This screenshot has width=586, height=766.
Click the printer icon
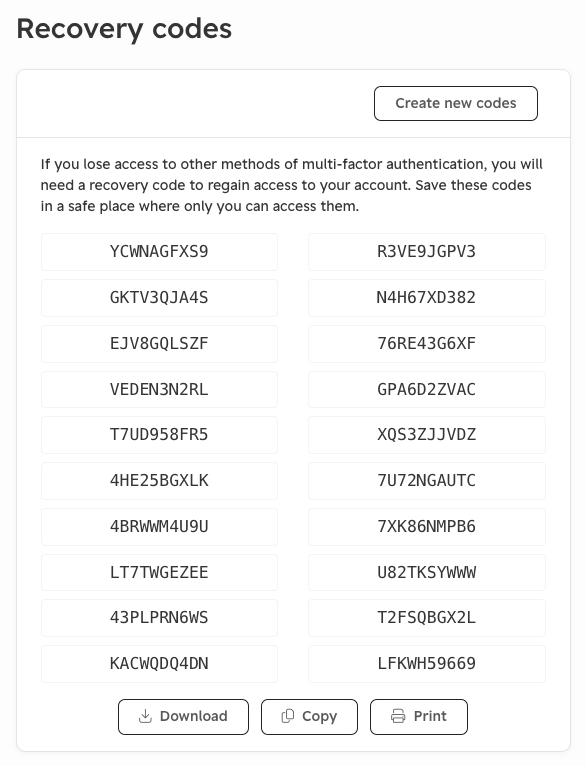398,716
